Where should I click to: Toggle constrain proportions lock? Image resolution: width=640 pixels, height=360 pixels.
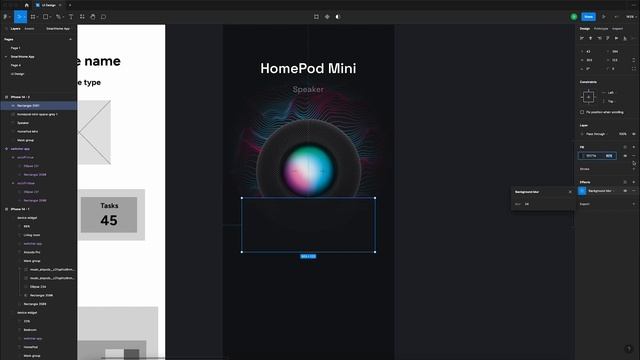tap(633, 60)
